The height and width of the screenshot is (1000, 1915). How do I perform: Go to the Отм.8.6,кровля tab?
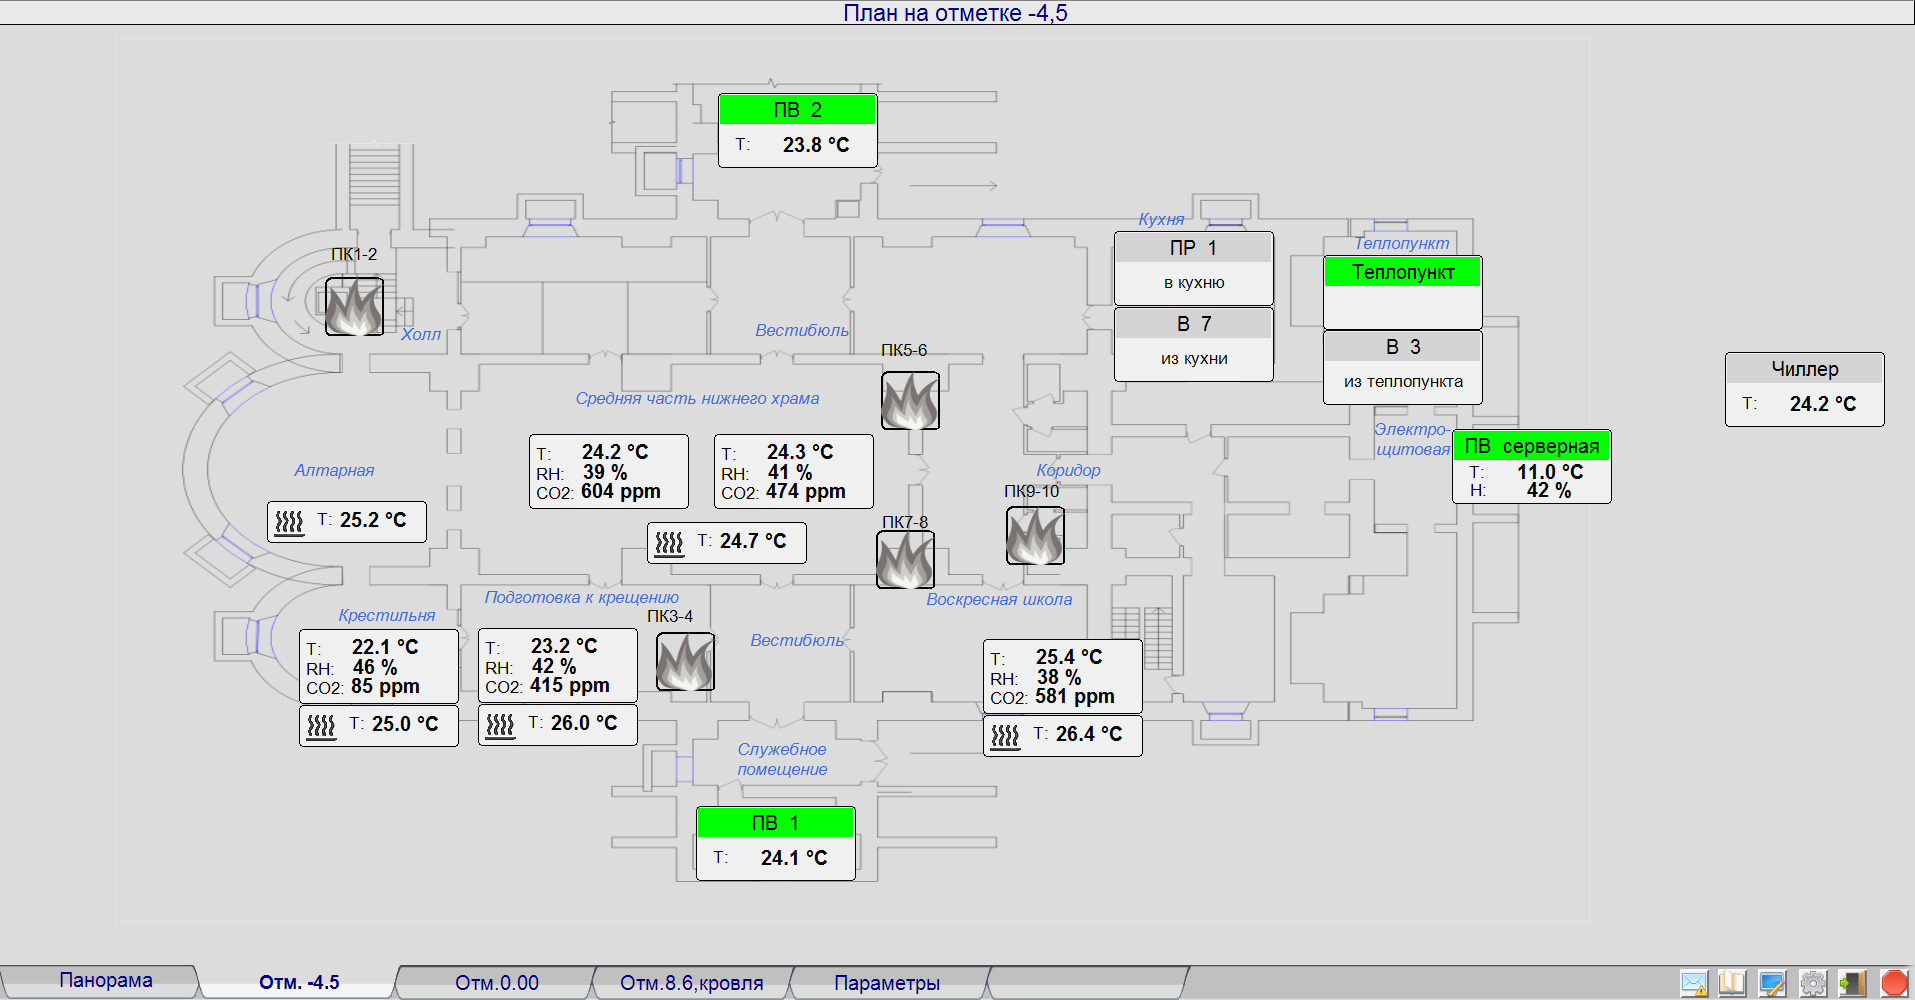(x=691, y=983)
